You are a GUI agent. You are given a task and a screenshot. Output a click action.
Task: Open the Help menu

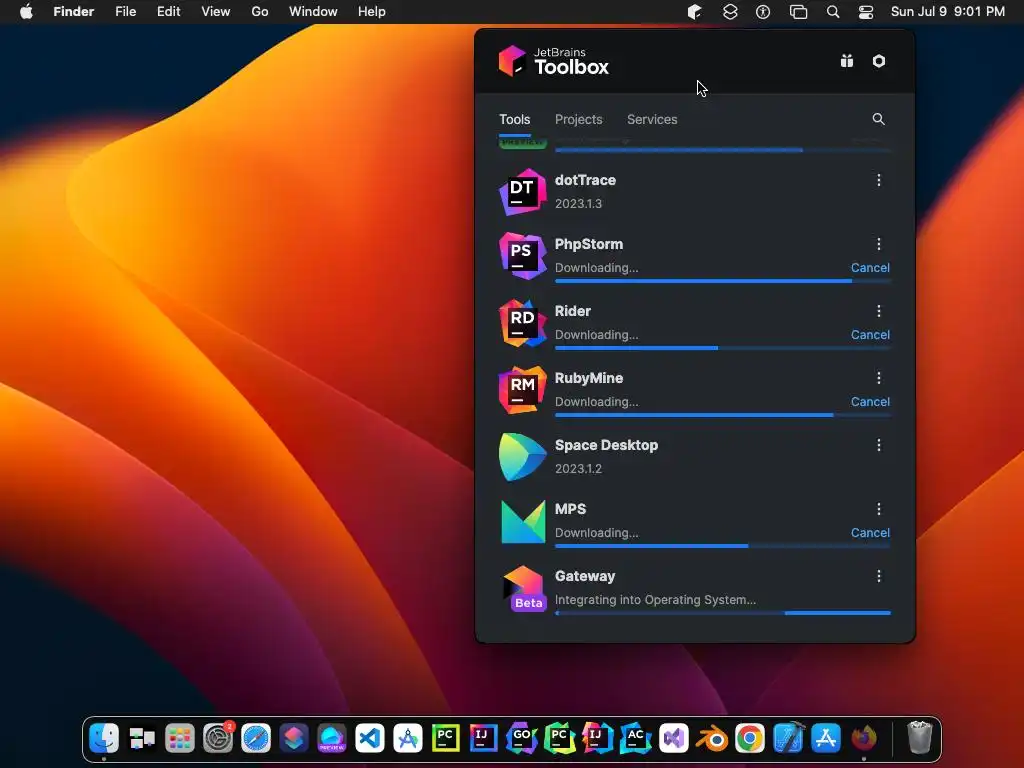click(x=372, y=12)
